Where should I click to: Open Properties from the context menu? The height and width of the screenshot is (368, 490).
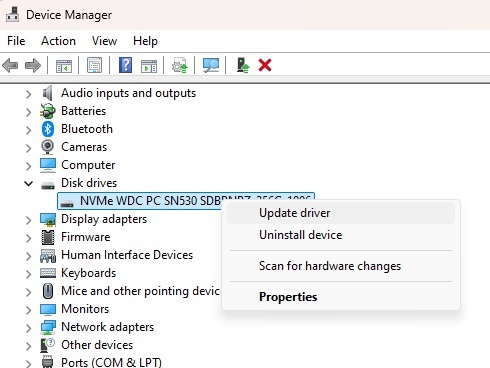(x=341, y=297)
